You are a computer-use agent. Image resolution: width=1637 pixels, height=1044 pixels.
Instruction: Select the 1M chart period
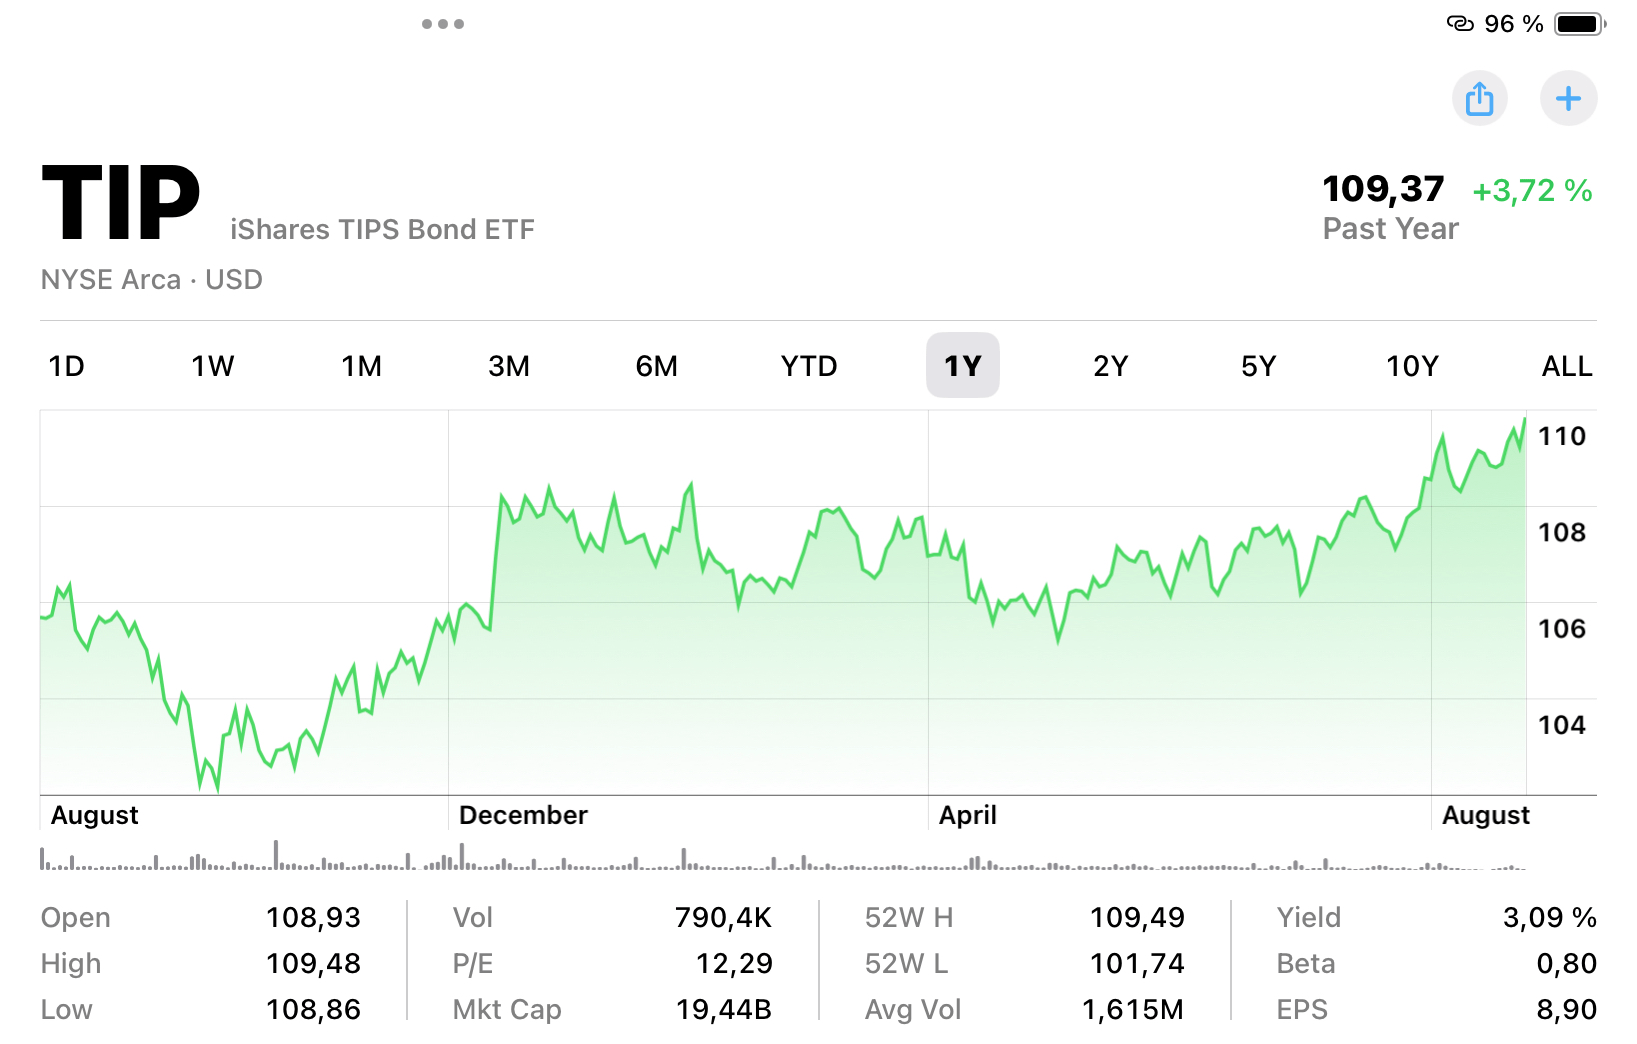(361, 366)
